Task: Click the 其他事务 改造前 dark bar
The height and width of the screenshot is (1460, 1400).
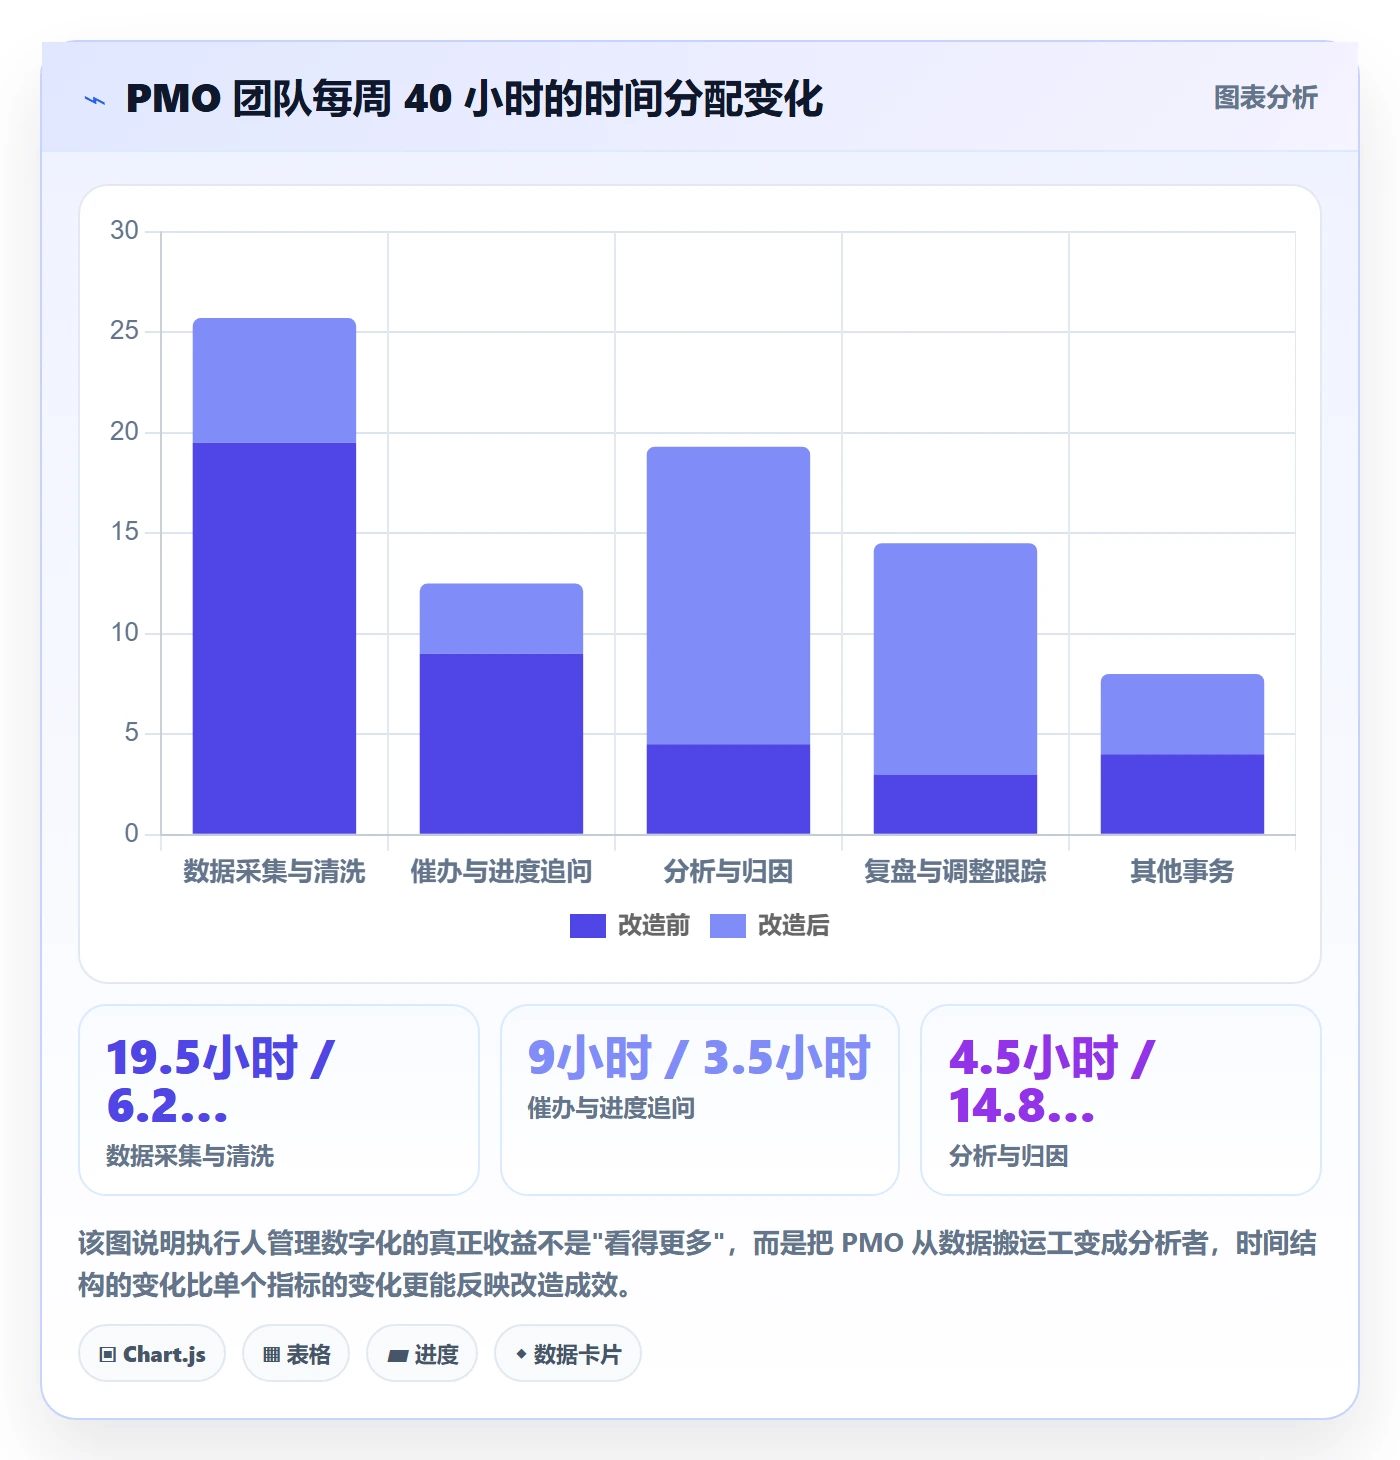Action: [1182, 794]
